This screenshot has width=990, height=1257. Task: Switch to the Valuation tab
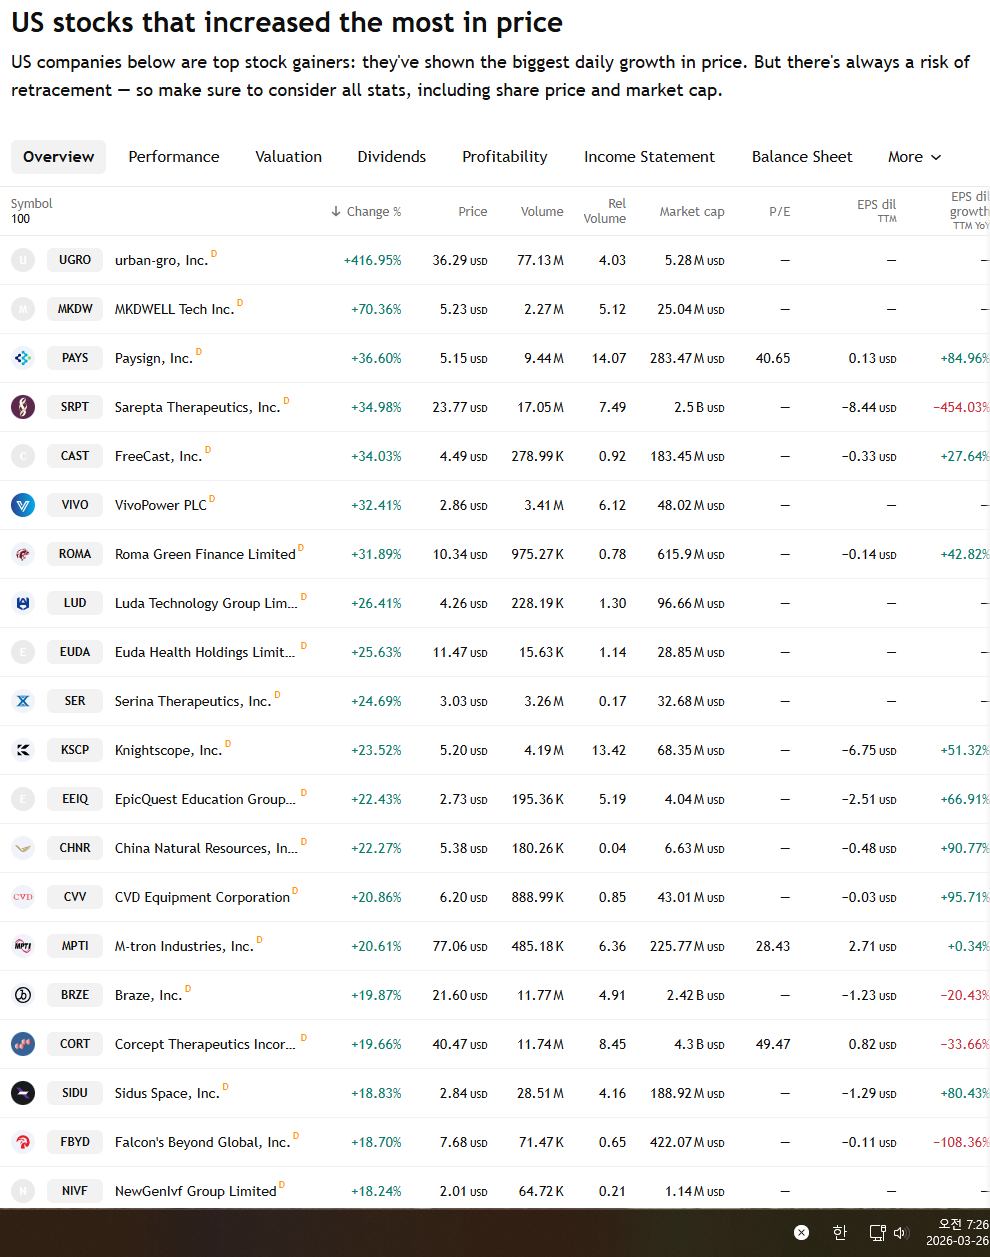(289, 157)
